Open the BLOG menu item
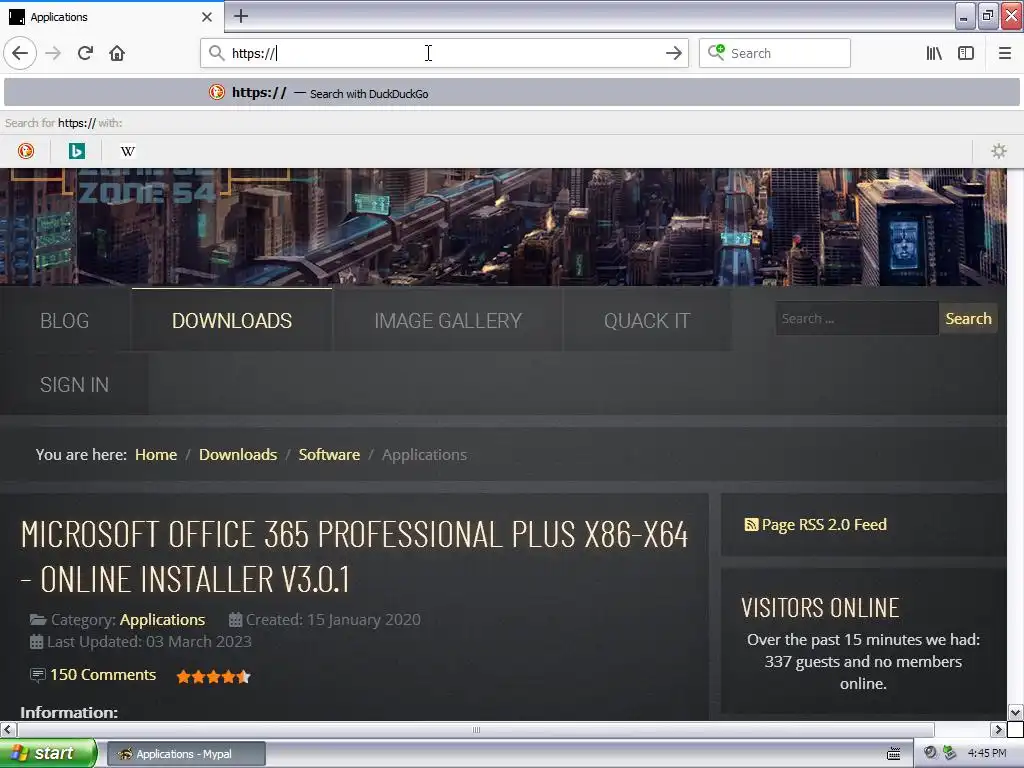The width and height of the screenshot is (1024, 768). tap(65, 321)
